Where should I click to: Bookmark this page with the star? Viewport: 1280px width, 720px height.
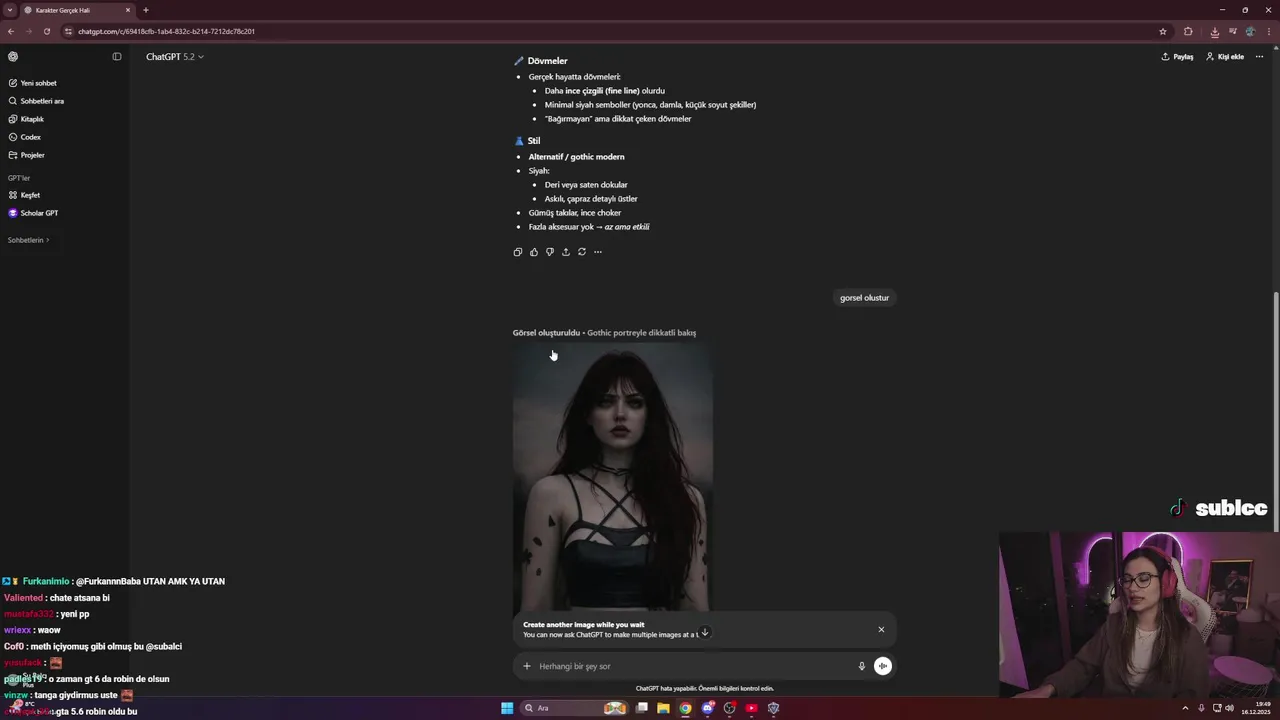[1163, 31]
